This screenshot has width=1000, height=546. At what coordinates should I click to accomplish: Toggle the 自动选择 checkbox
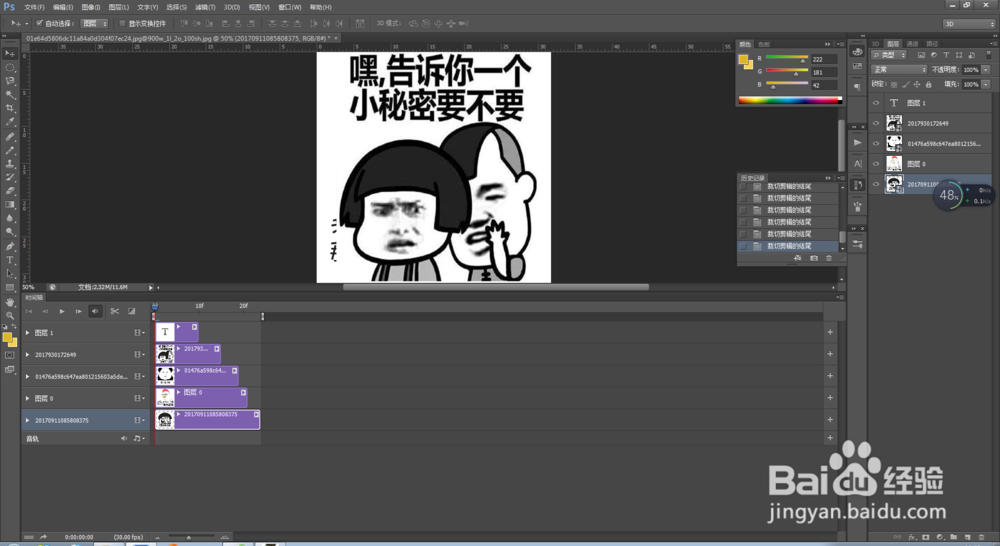(x=40, y=23)
